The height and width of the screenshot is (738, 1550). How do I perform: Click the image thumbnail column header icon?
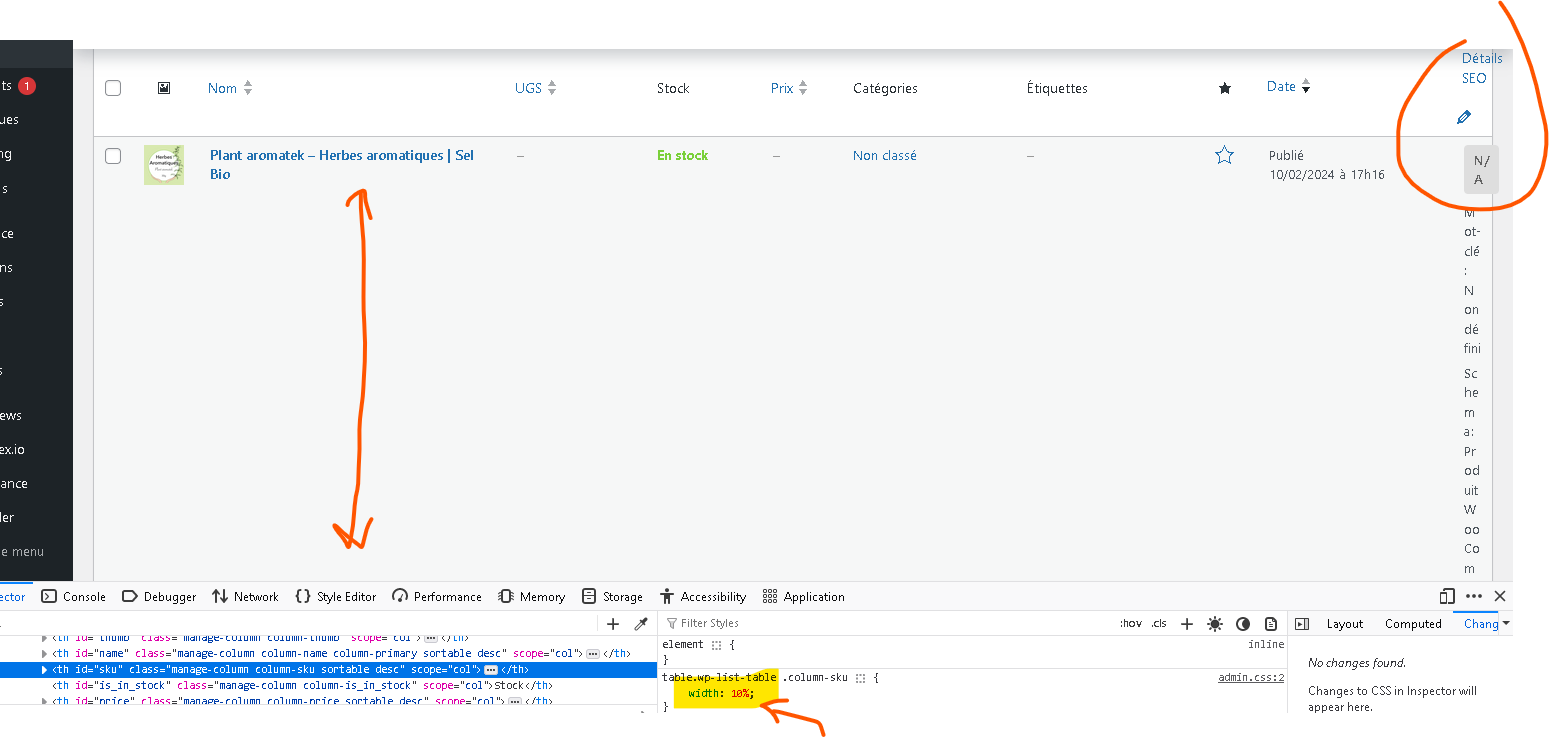coord(164,88)
